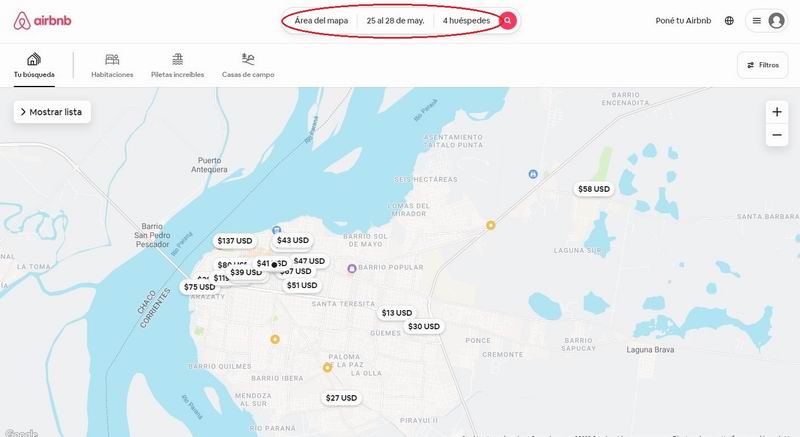This screenshot has width=800, height=437.
Task: Click the Airbnb logo
Action: pos(42,21)
